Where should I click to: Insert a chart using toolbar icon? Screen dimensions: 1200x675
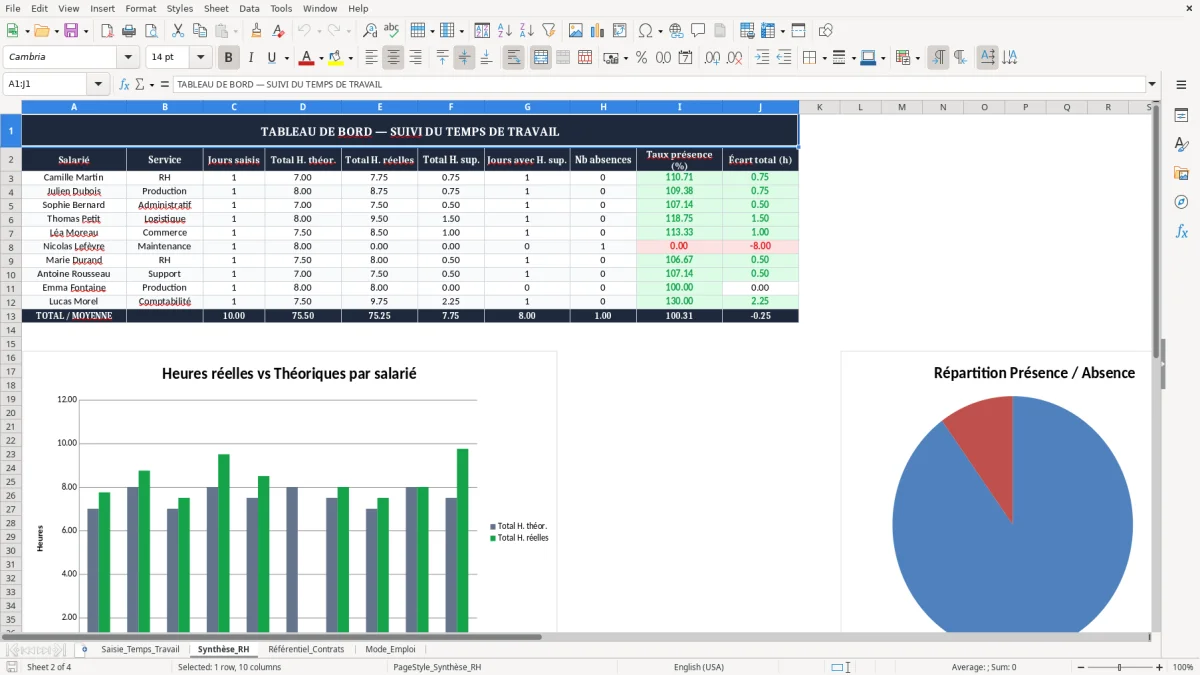click(598, 31)
